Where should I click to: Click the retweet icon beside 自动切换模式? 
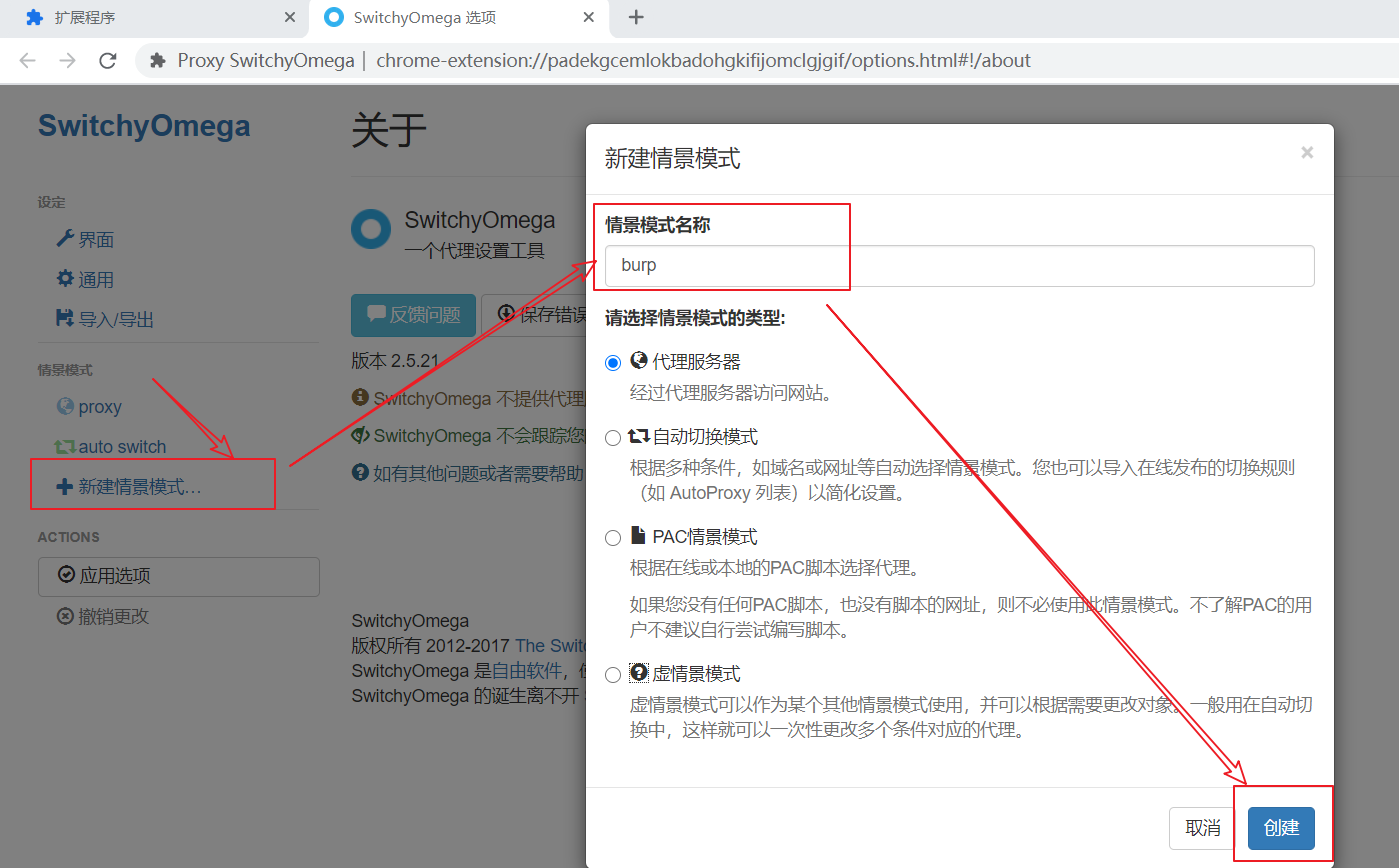coord(639,436)
